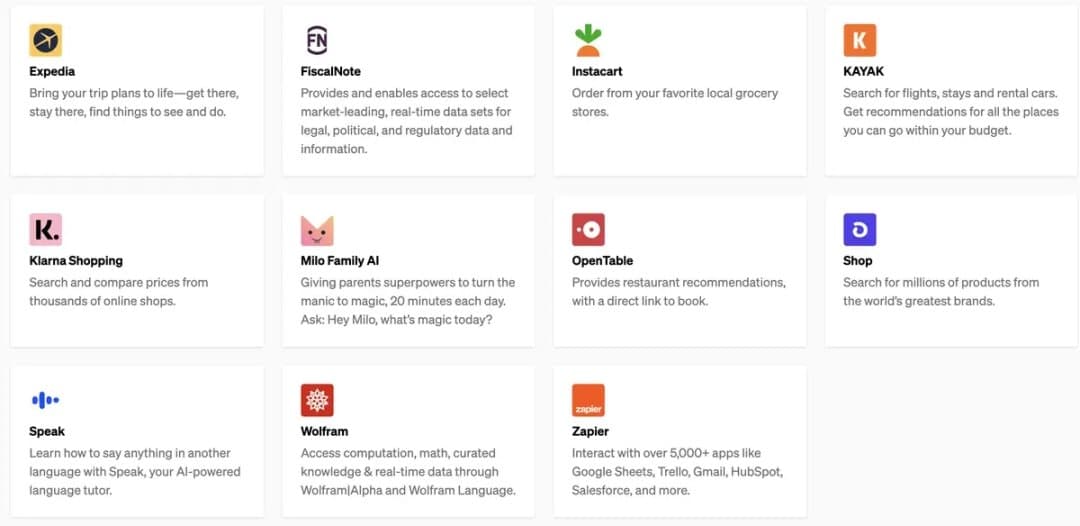
Task: Select the Speak language tutor description
Action: [x=135, y=472]
